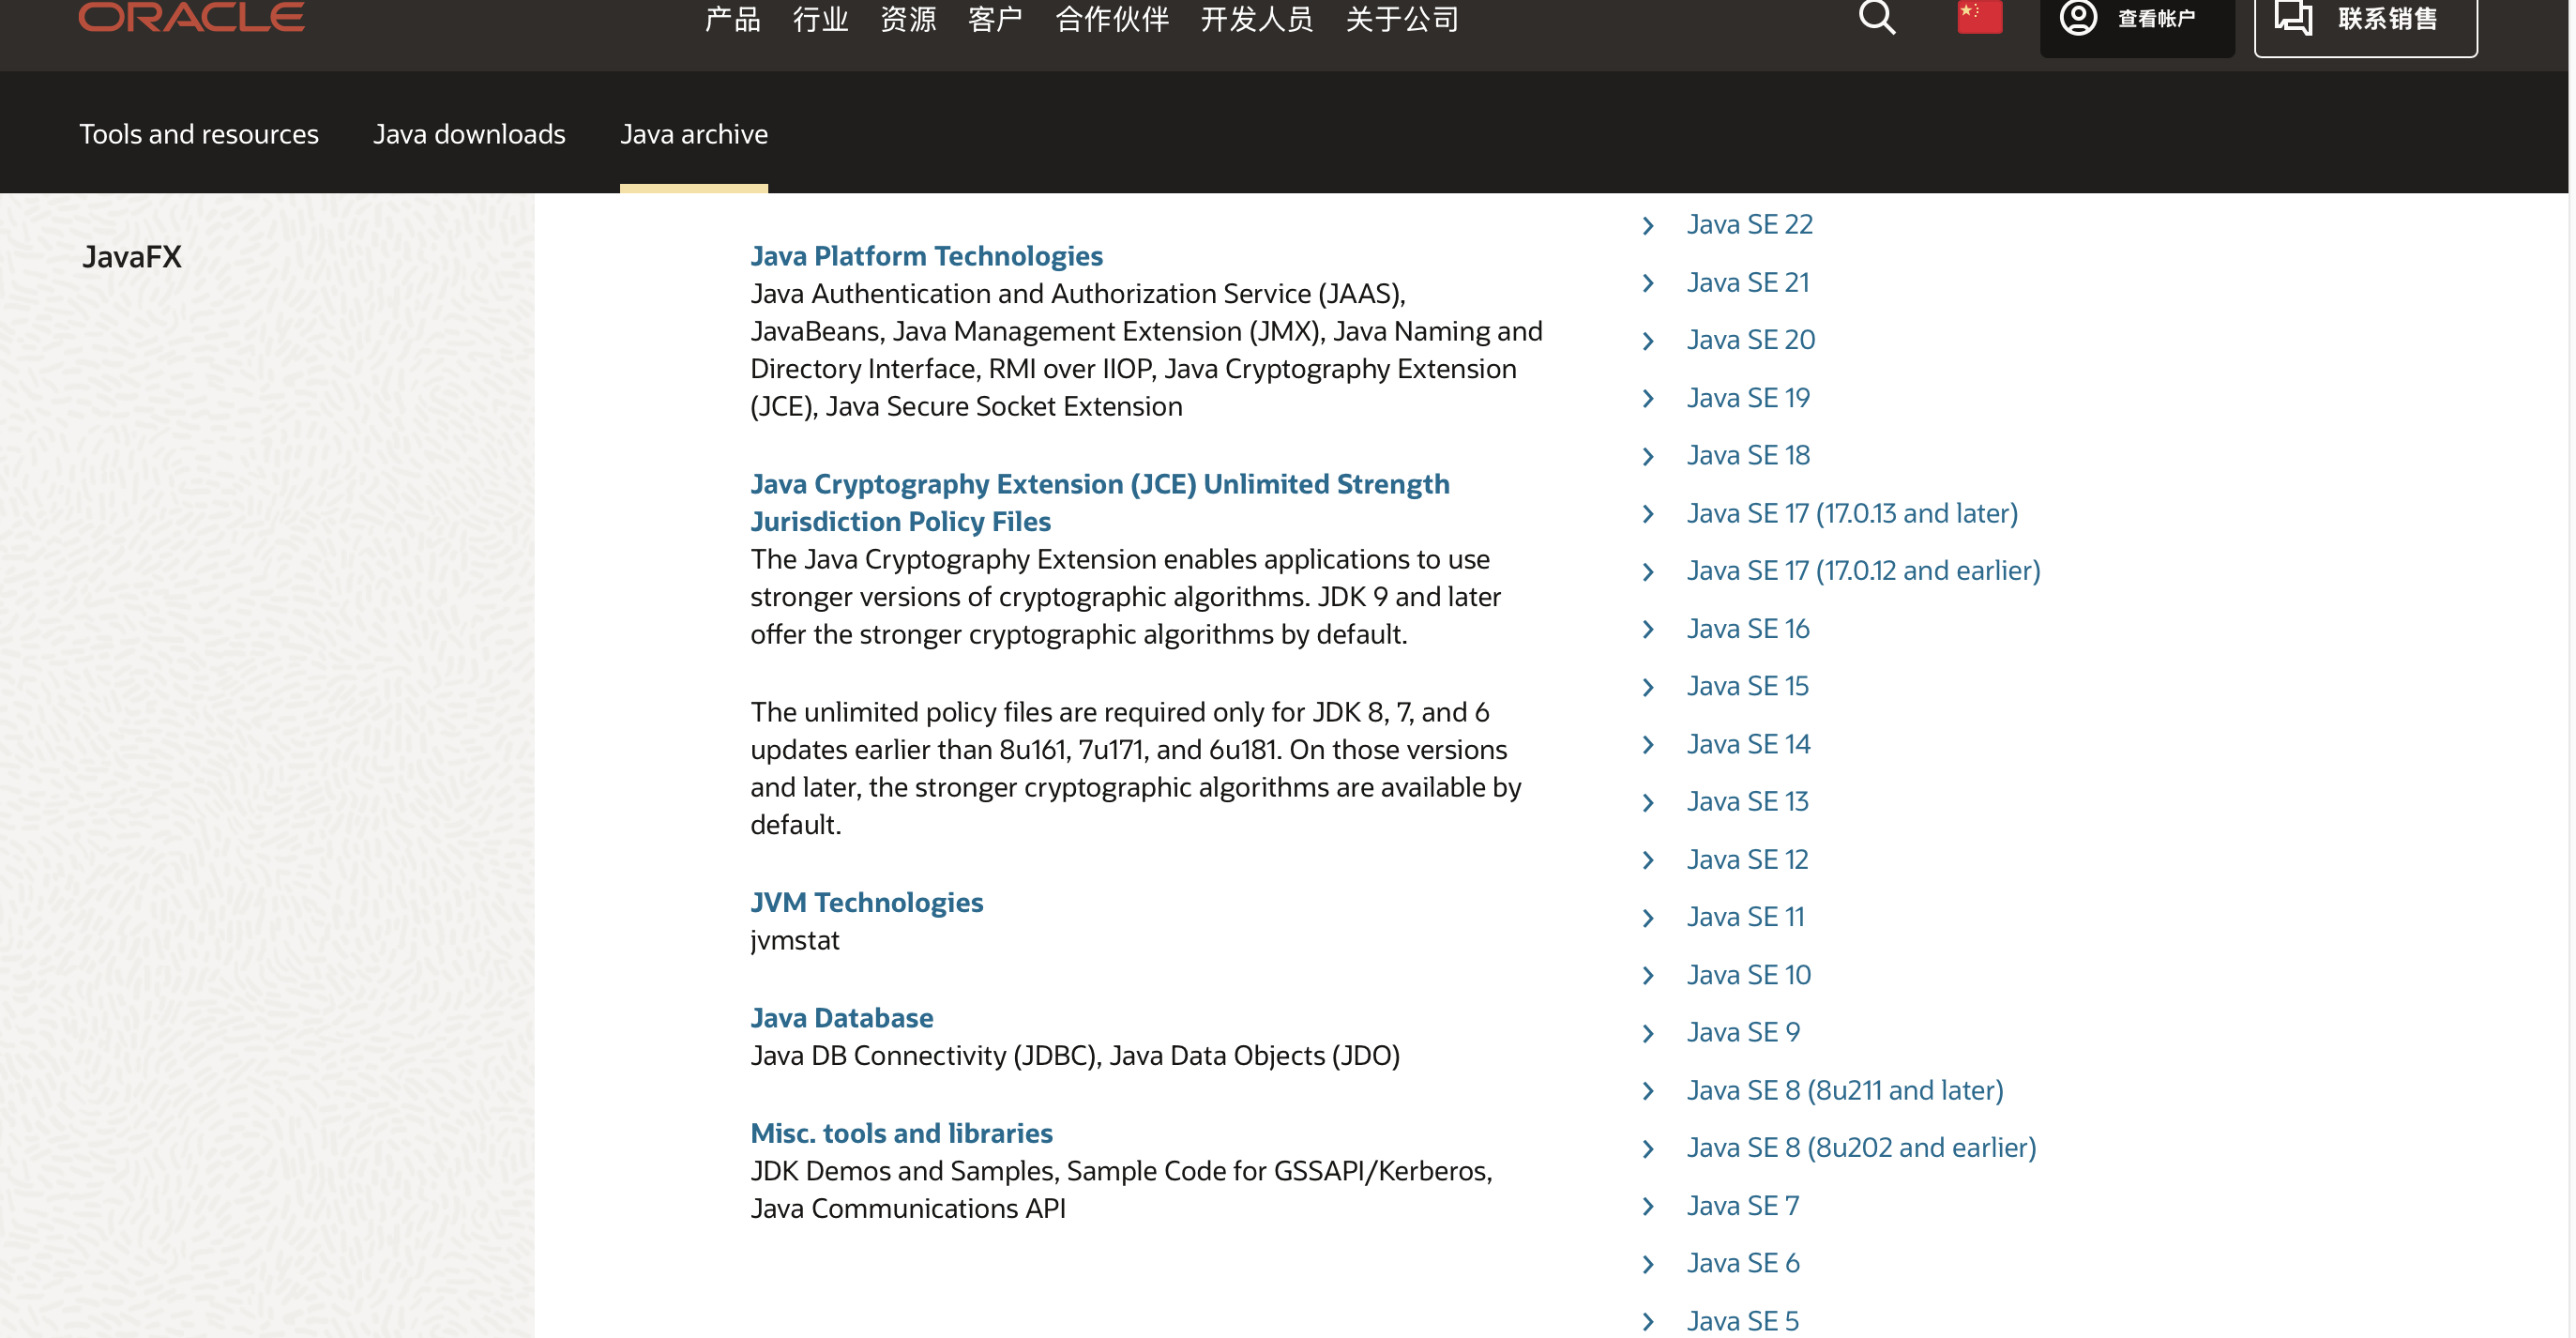The width and height of the screenshot is (2576, 1338).
Task: Open JVM Technologies link
Action: [866, 902]
